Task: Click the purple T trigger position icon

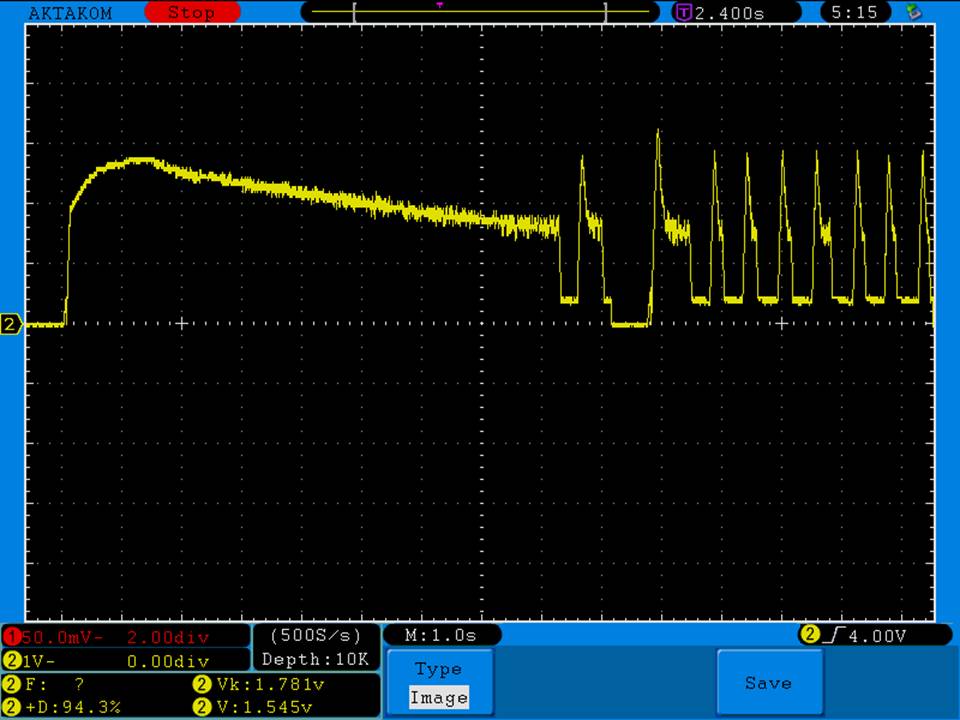Action: point(684,13)
